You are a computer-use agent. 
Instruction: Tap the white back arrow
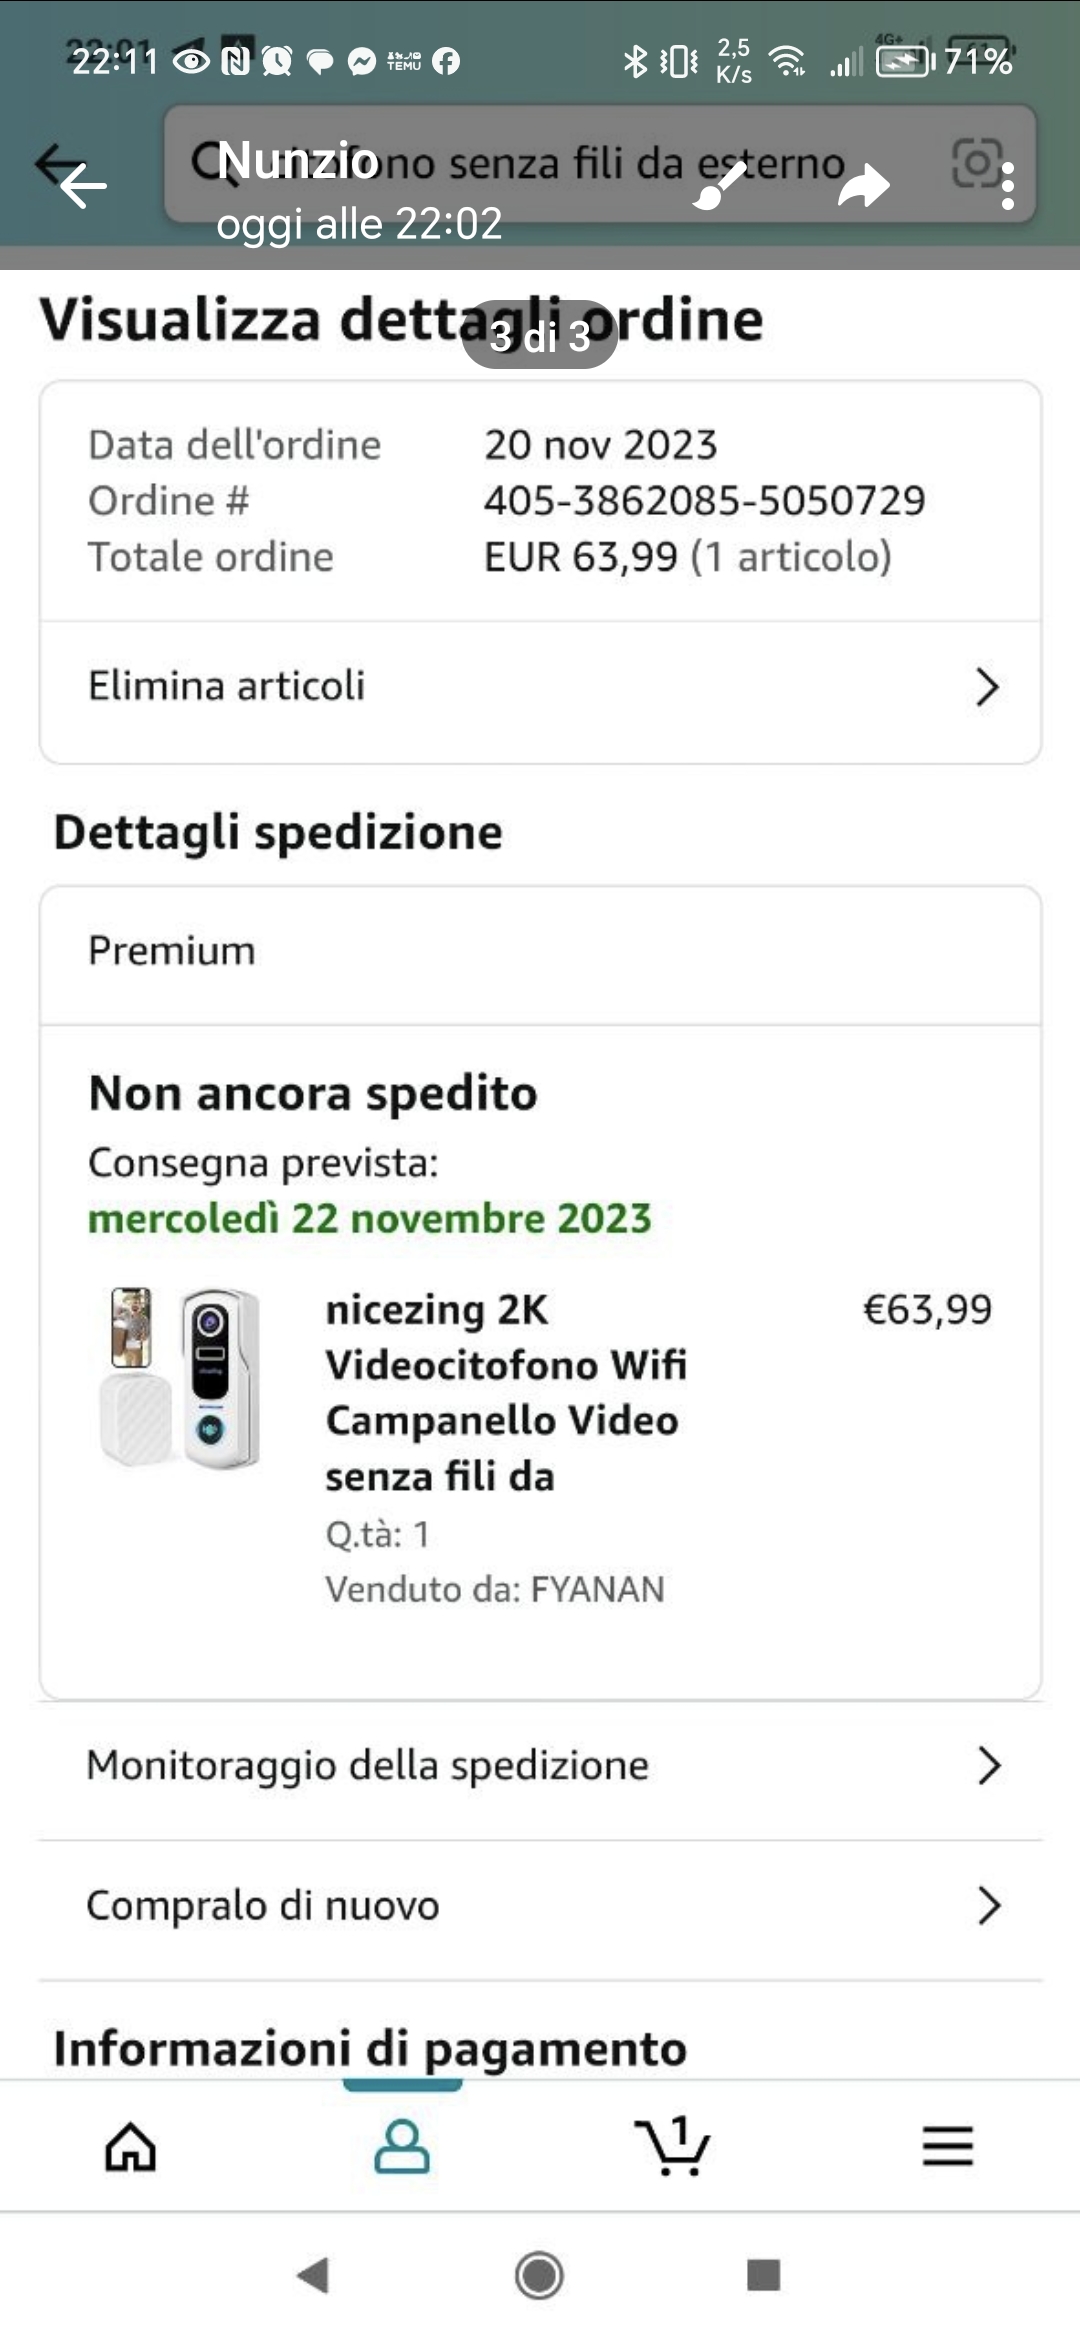(x=83, y=186)
